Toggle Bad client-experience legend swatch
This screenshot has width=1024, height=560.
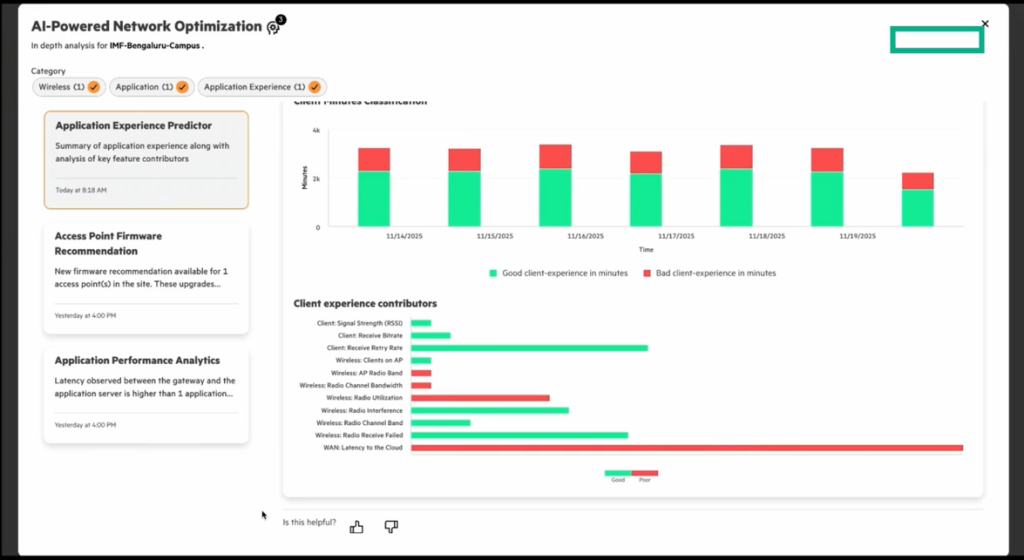(647, 273)
